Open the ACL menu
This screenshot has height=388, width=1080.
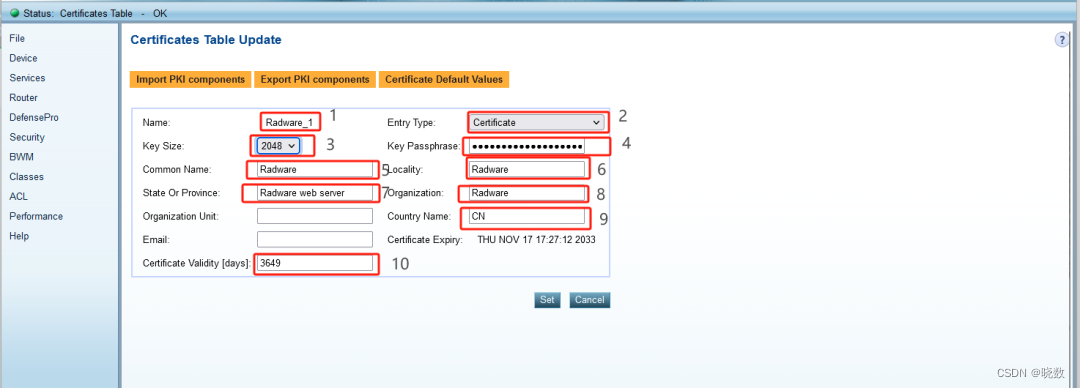[19, 196]
